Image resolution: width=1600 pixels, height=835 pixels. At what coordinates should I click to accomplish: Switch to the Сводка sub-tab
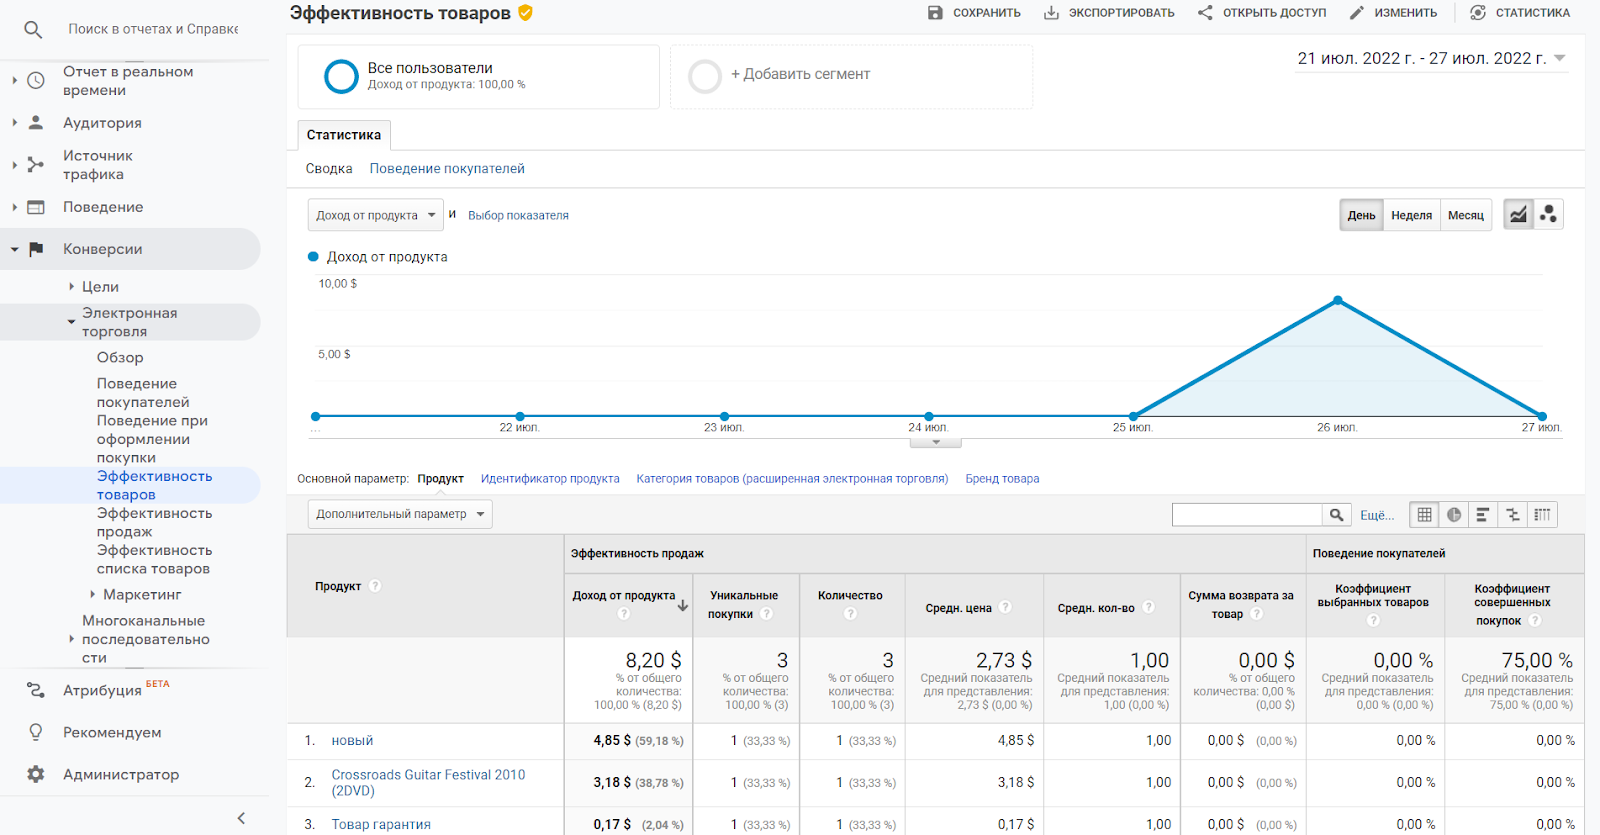[x=329, y=169]
